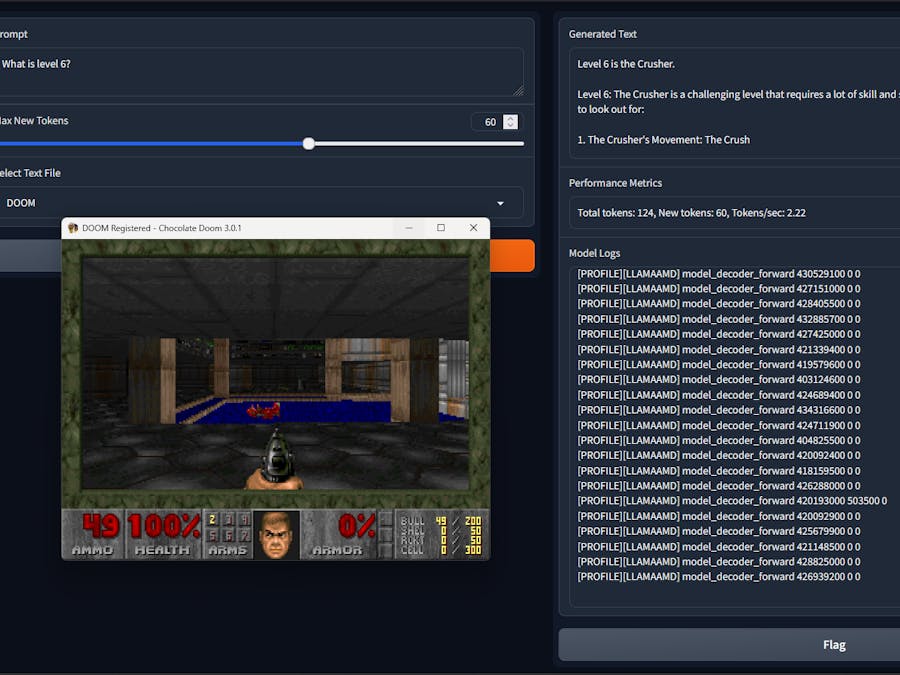The height and width of the screenshot is (675, 900).
Task: Click the red gibbed corpse in the blue pool
Action: point(263,410)
